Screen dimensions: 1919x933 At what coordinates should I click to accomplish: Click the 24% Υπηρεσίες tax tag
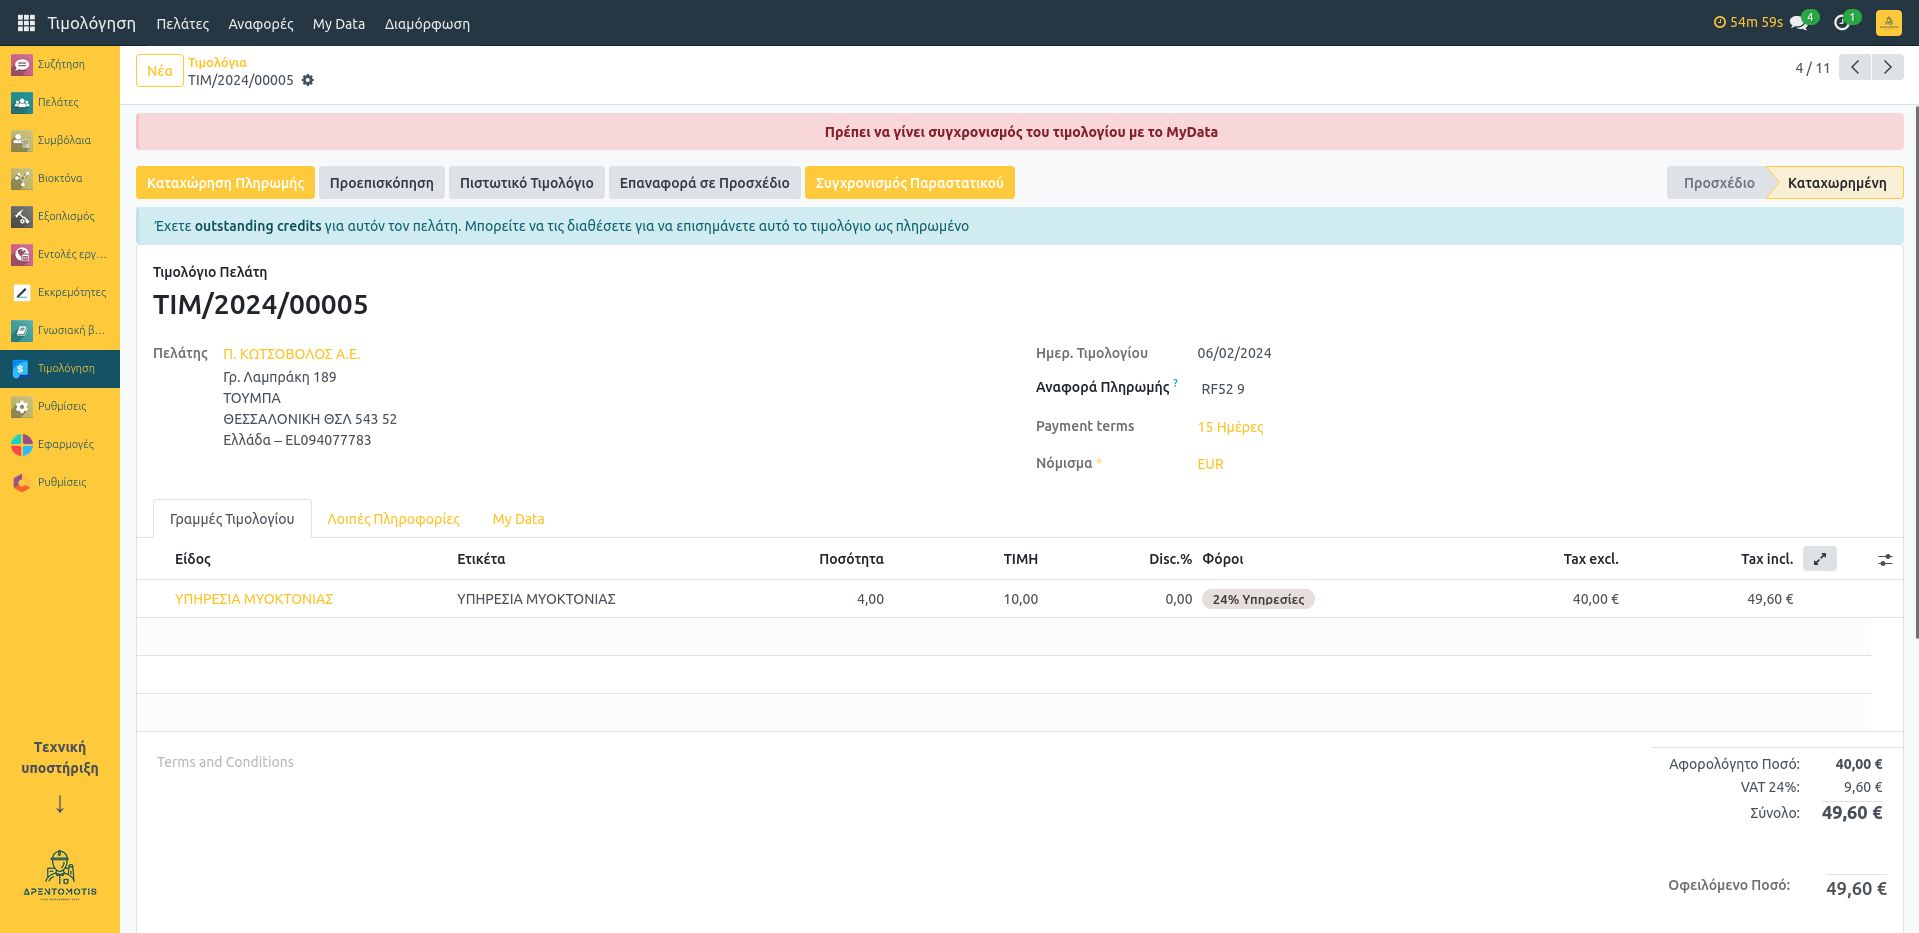click(x=1258, y=599)
